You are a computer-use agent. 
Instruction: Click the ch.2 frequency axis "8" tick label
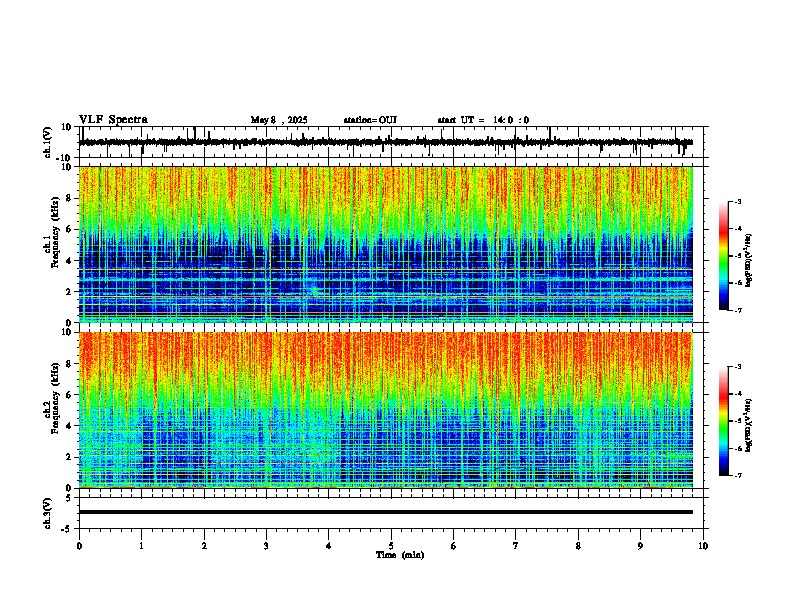[70, 364]
